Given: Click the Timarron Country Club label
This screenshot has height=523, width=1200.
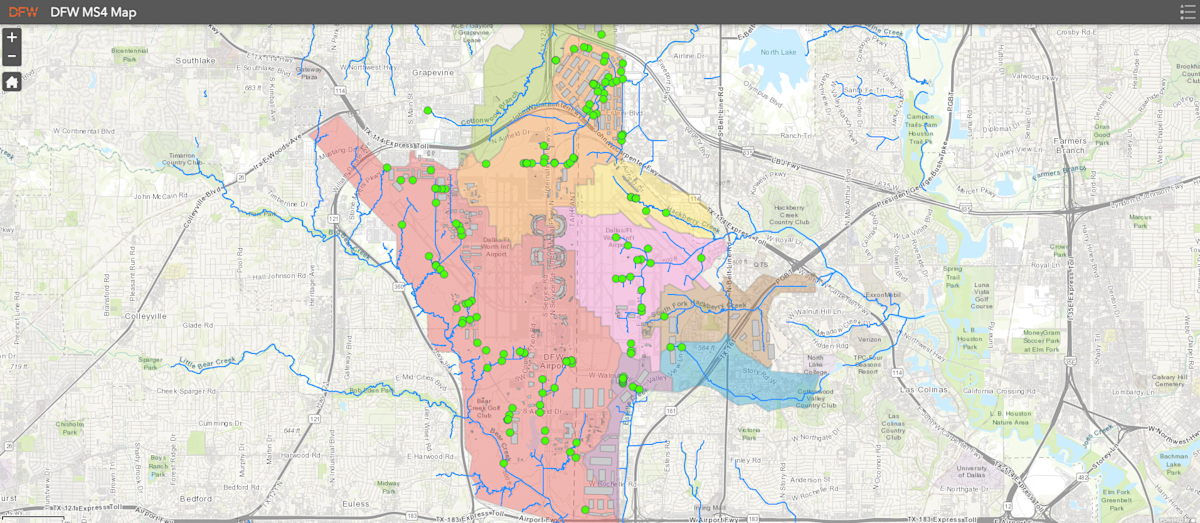Looking at the screenshot, I should pyautogui.click(x=182, y=159).
